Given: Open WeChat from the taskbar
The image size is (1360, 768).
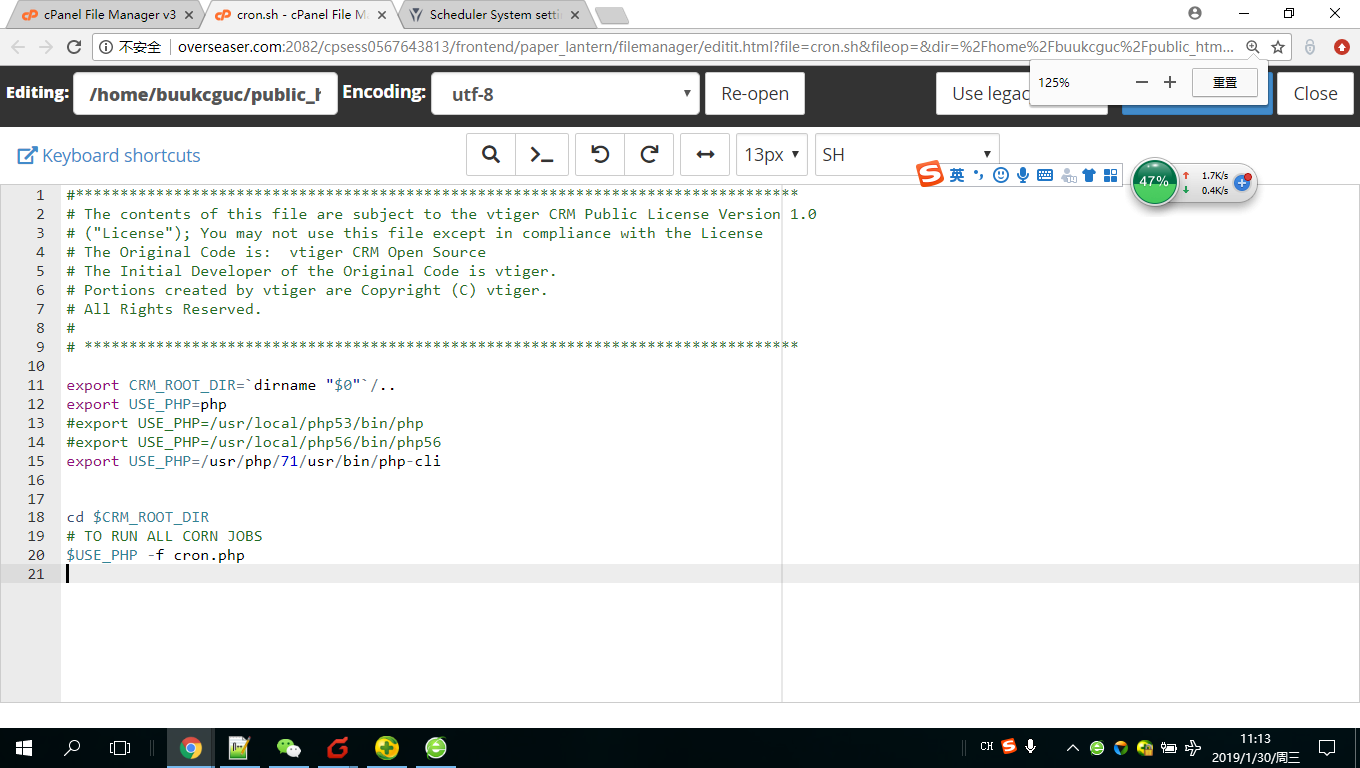Looking at the screenshot, I should 289,747.
